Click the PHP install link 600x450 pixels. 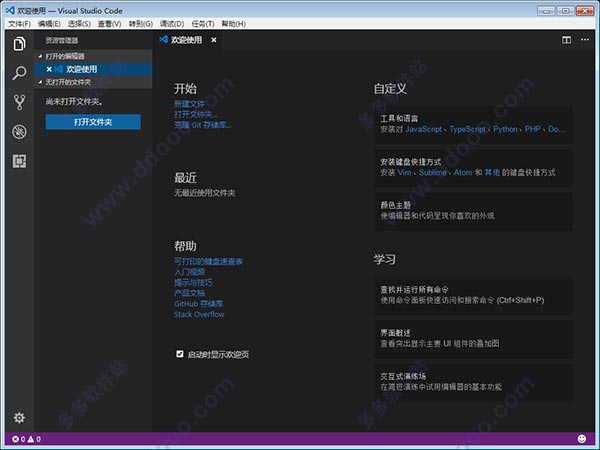pos(533,129)
